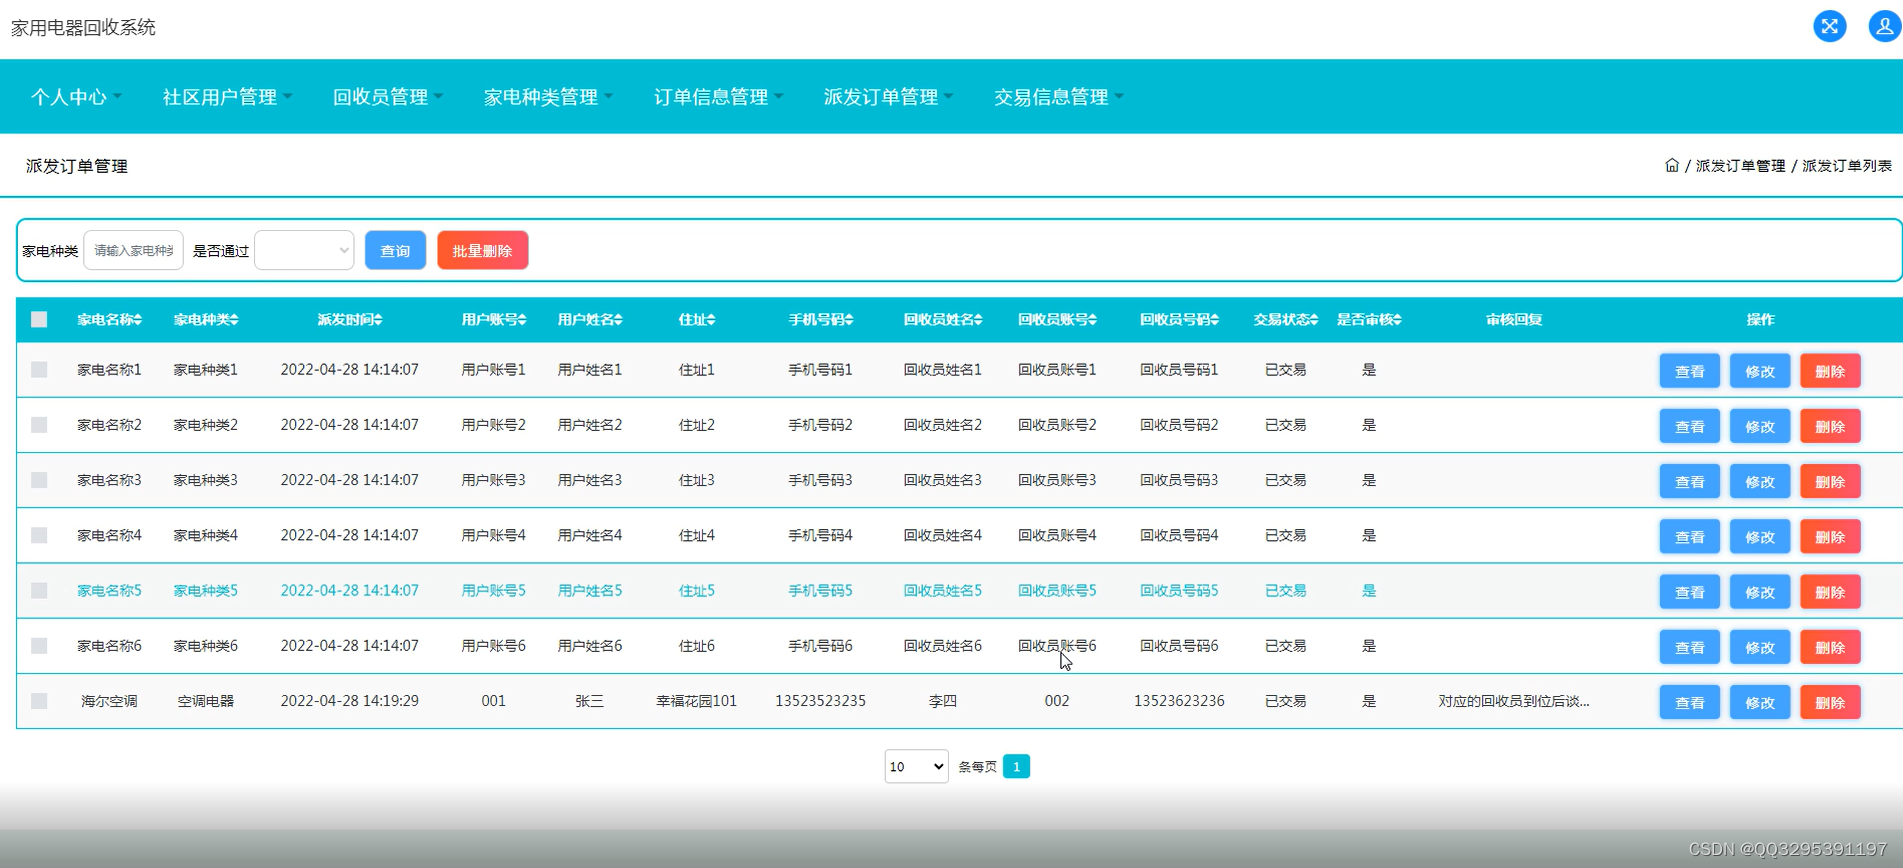Click the 家用电器回收系统 title
The image size is (1903, 868).
83,27
